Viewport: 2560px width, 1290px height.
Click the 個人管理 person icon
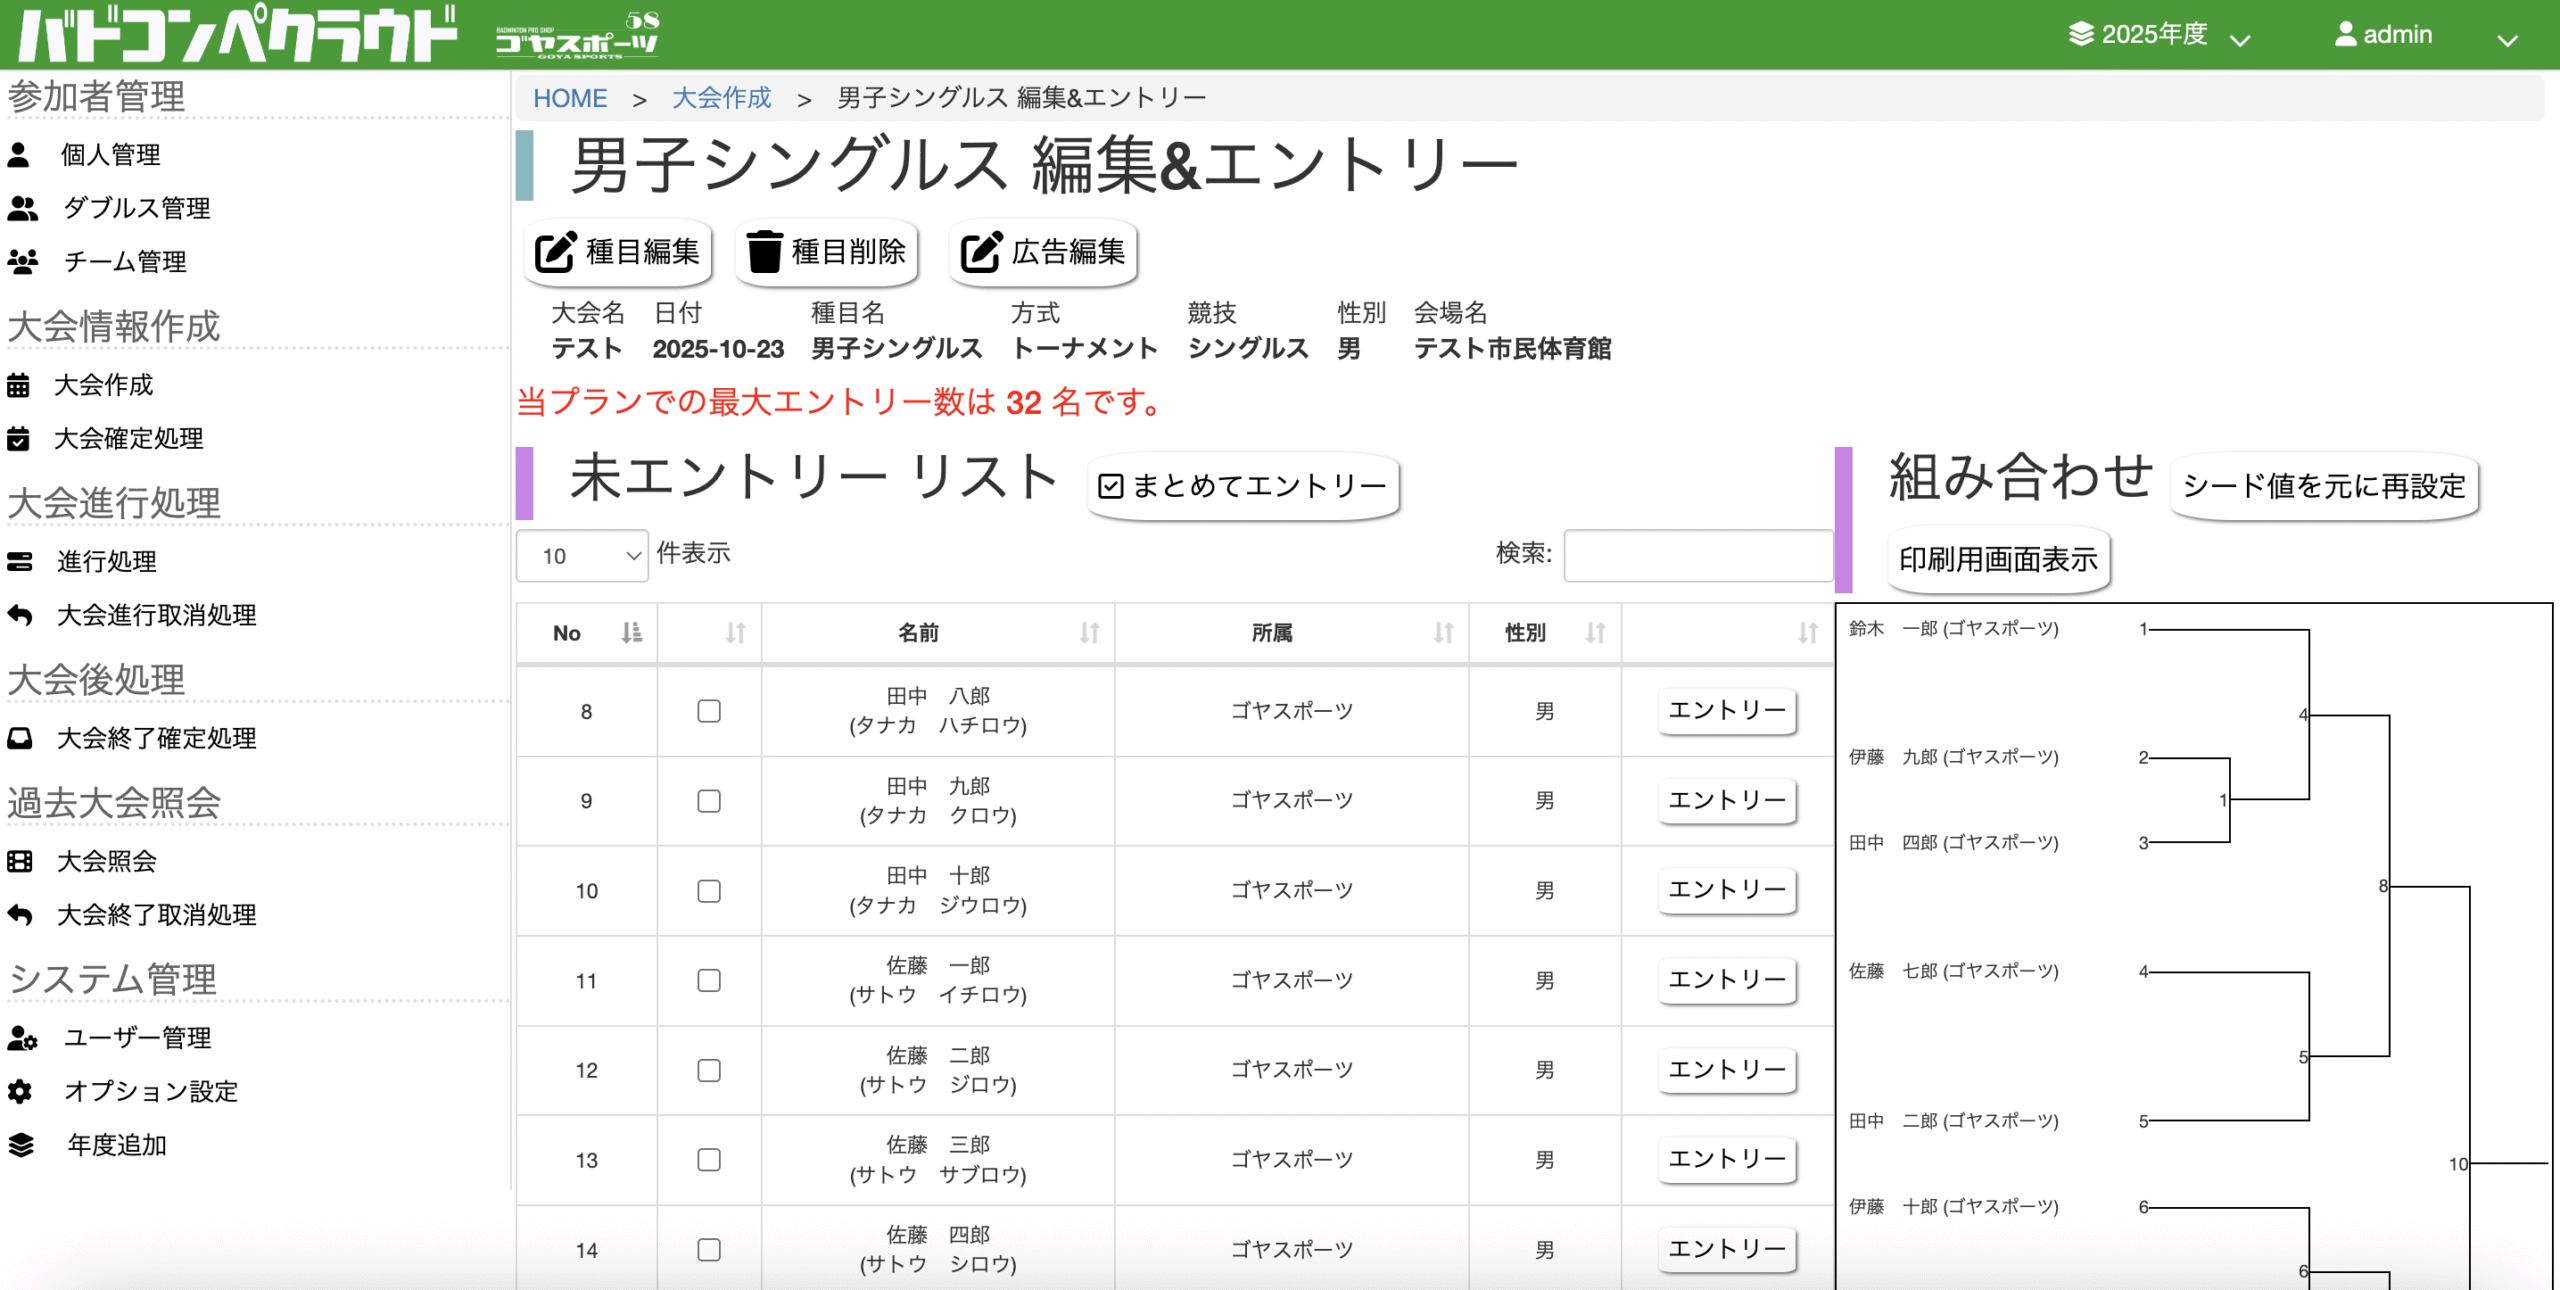pos(18,155)
